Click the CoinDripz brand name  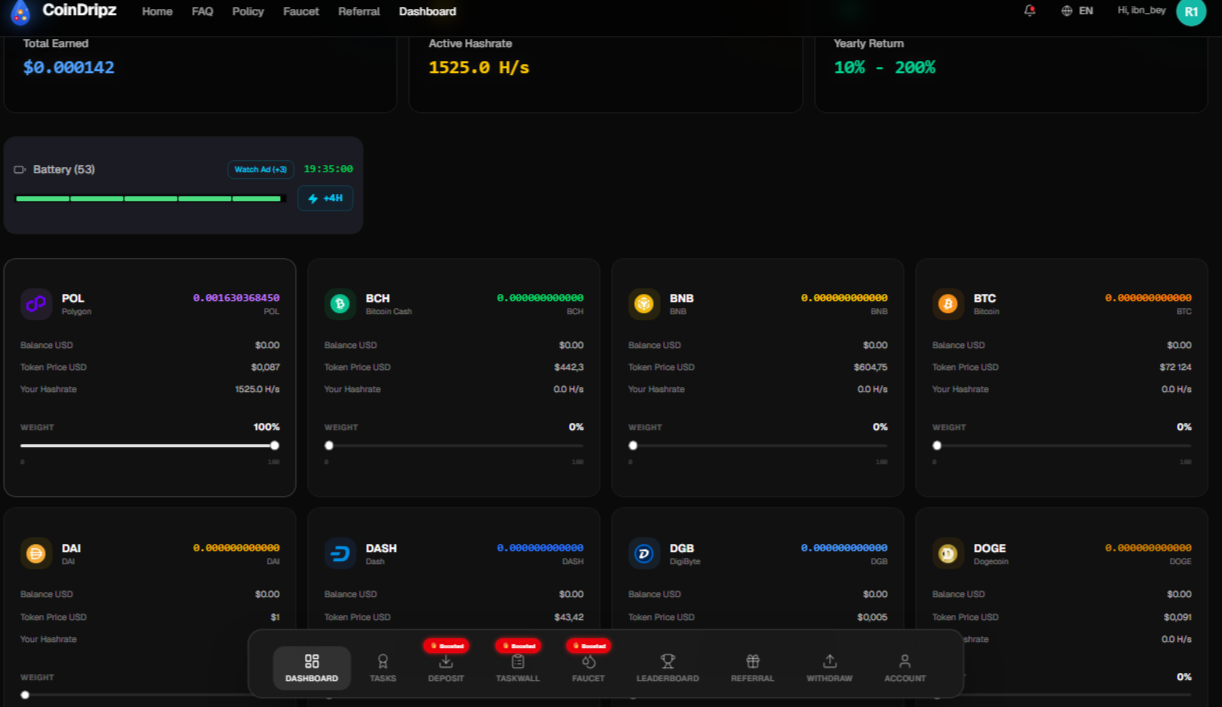pyautogui.click(x=79, y=10)
